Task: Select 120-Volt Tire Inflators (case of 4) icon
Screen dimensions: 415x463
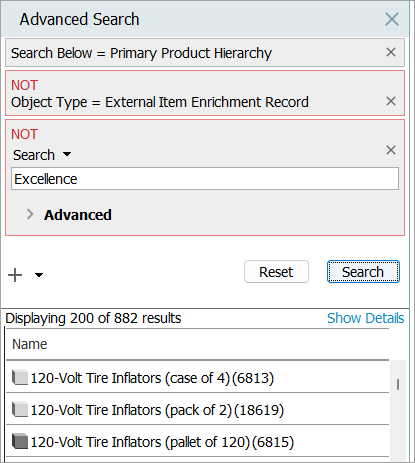Action: 20,377
